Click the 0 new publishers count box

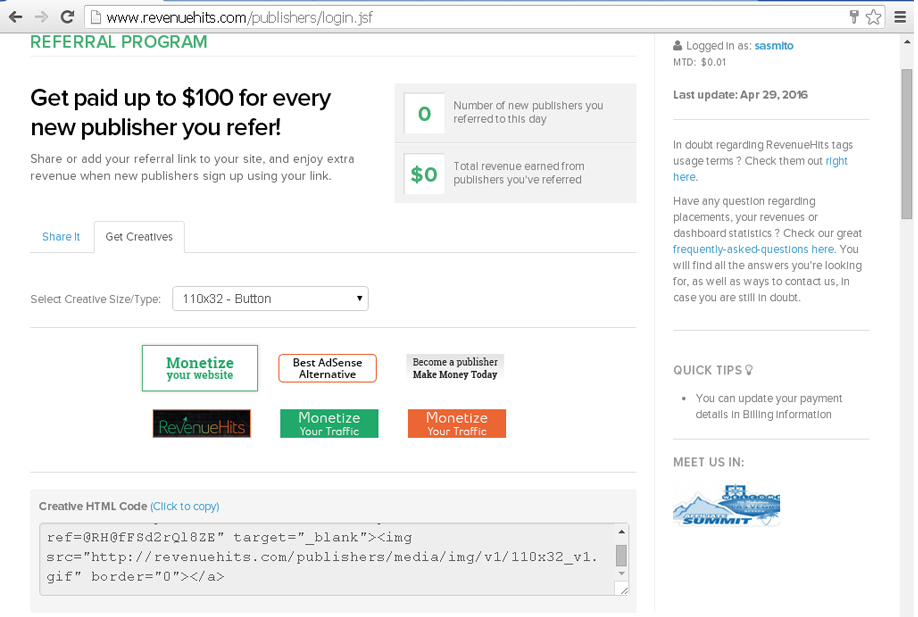(424, 113)
